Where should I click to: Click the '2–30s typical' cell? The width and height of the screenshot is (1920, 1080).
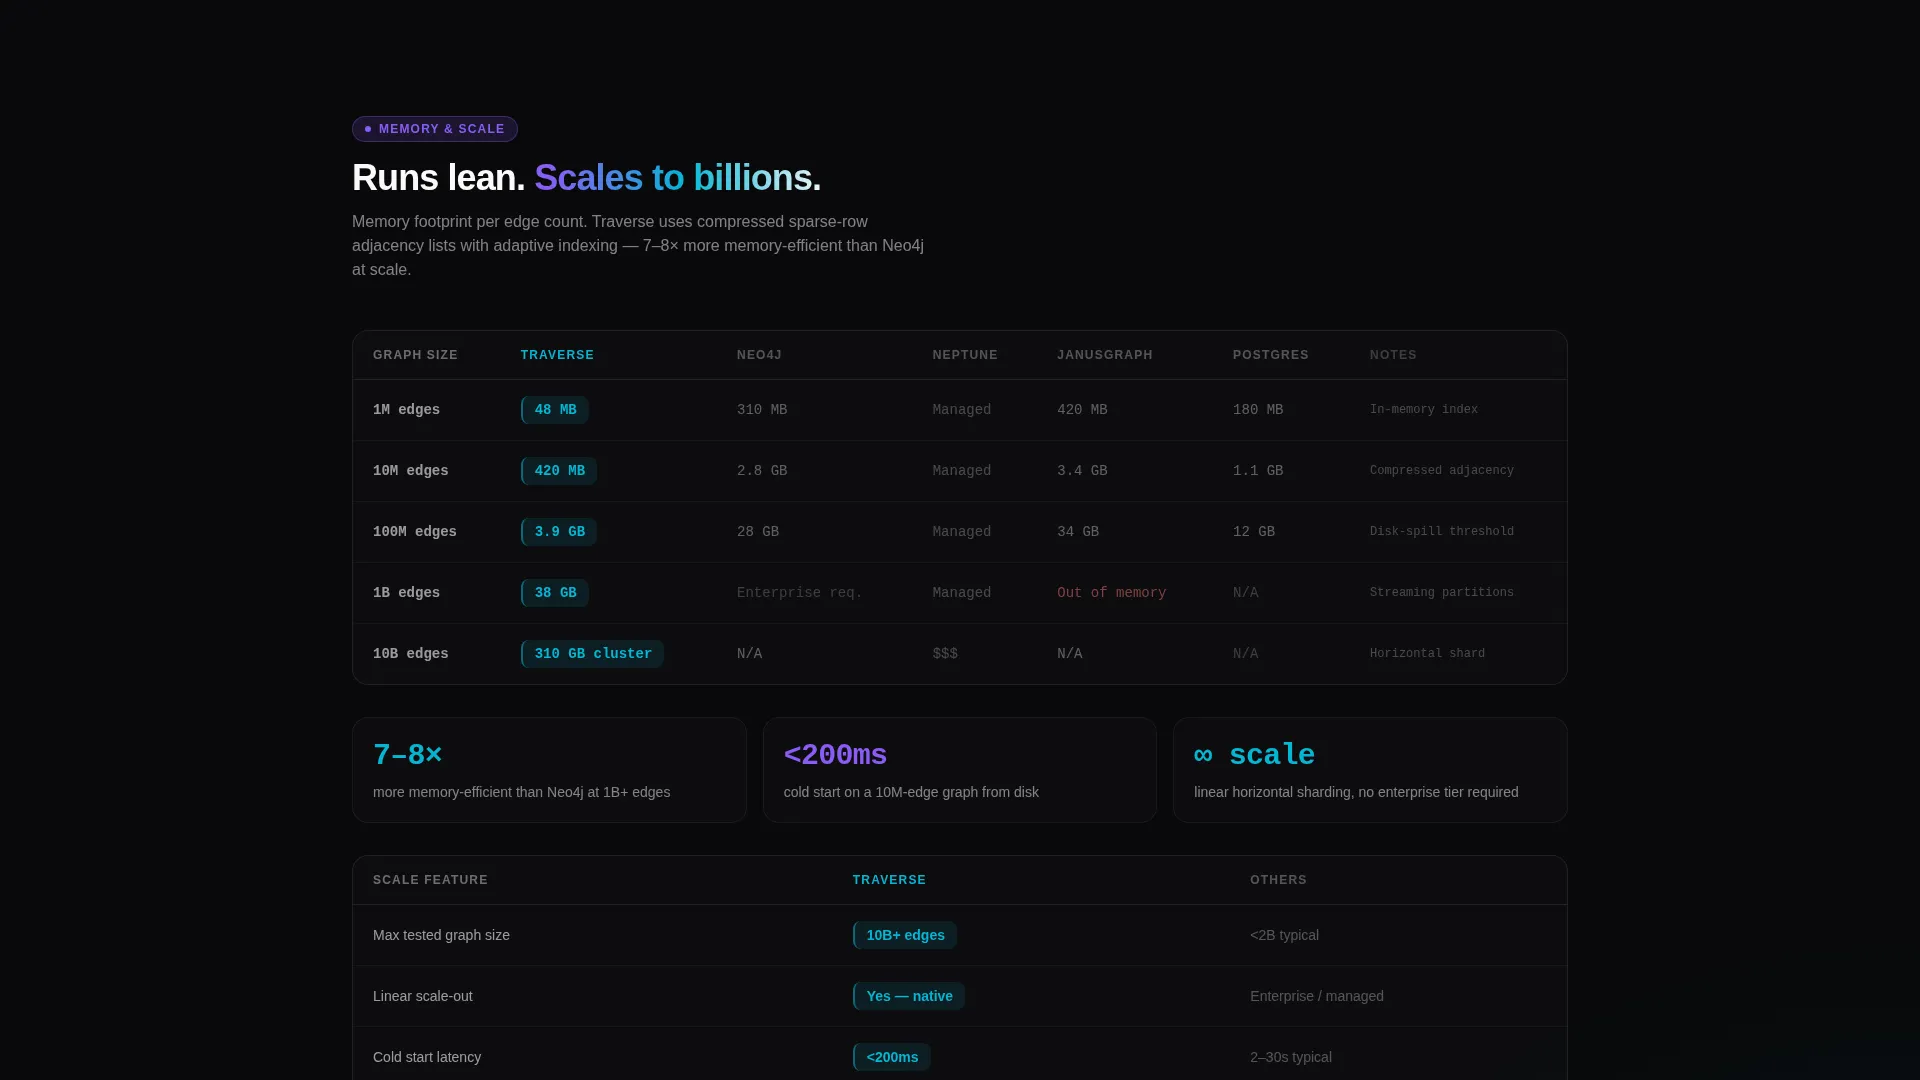1291,1057
